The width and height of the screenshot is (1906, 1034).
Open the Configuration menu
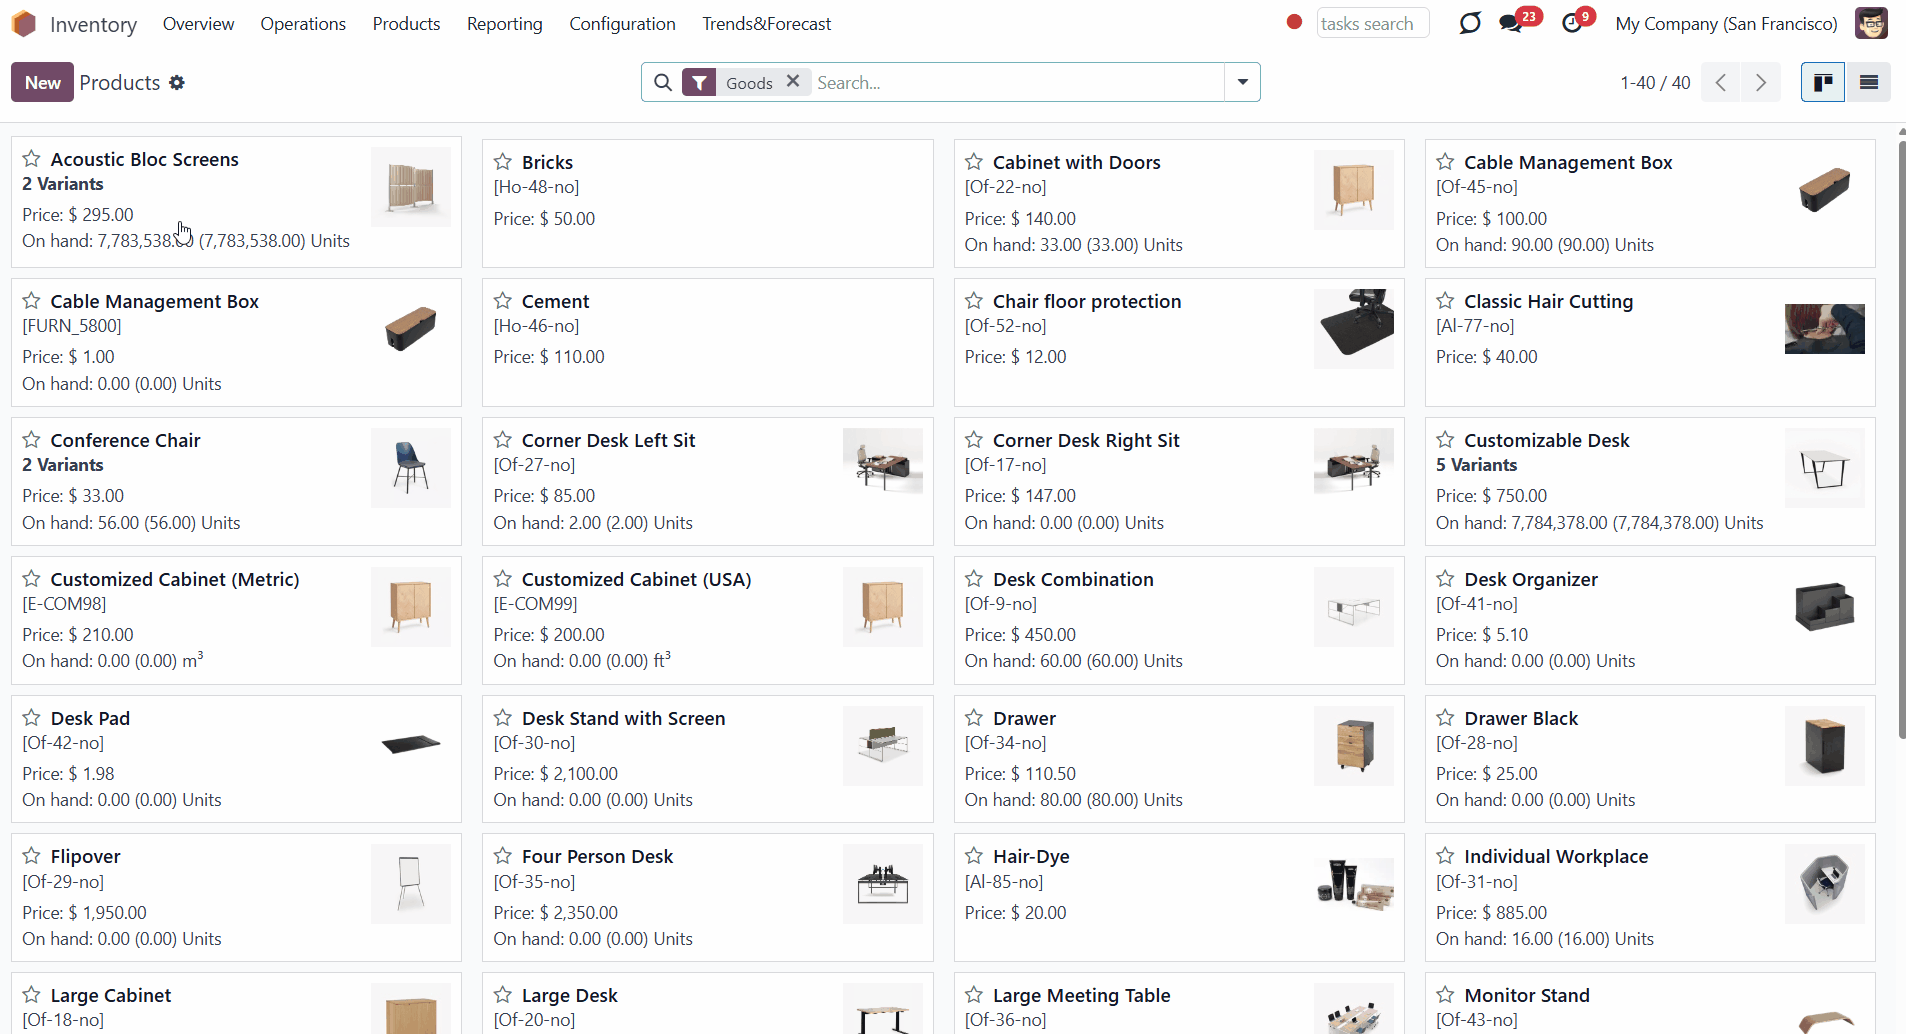622,24
